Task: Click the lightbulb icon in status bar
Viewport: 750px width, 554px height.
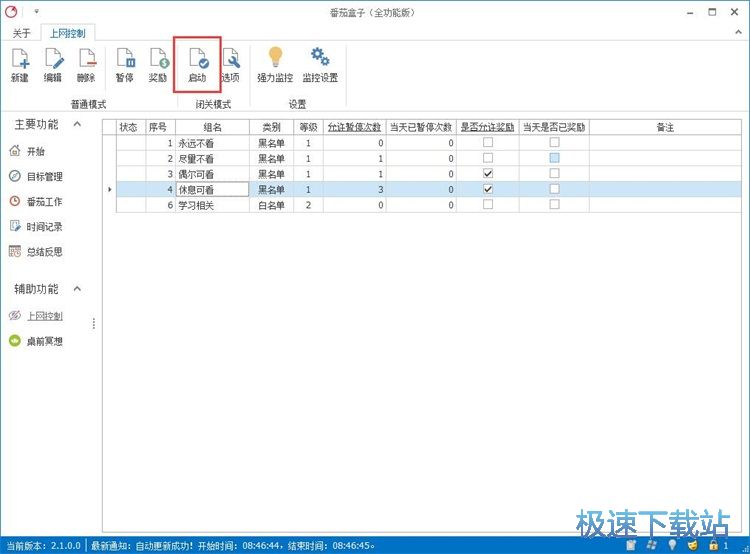Action: 673,545
